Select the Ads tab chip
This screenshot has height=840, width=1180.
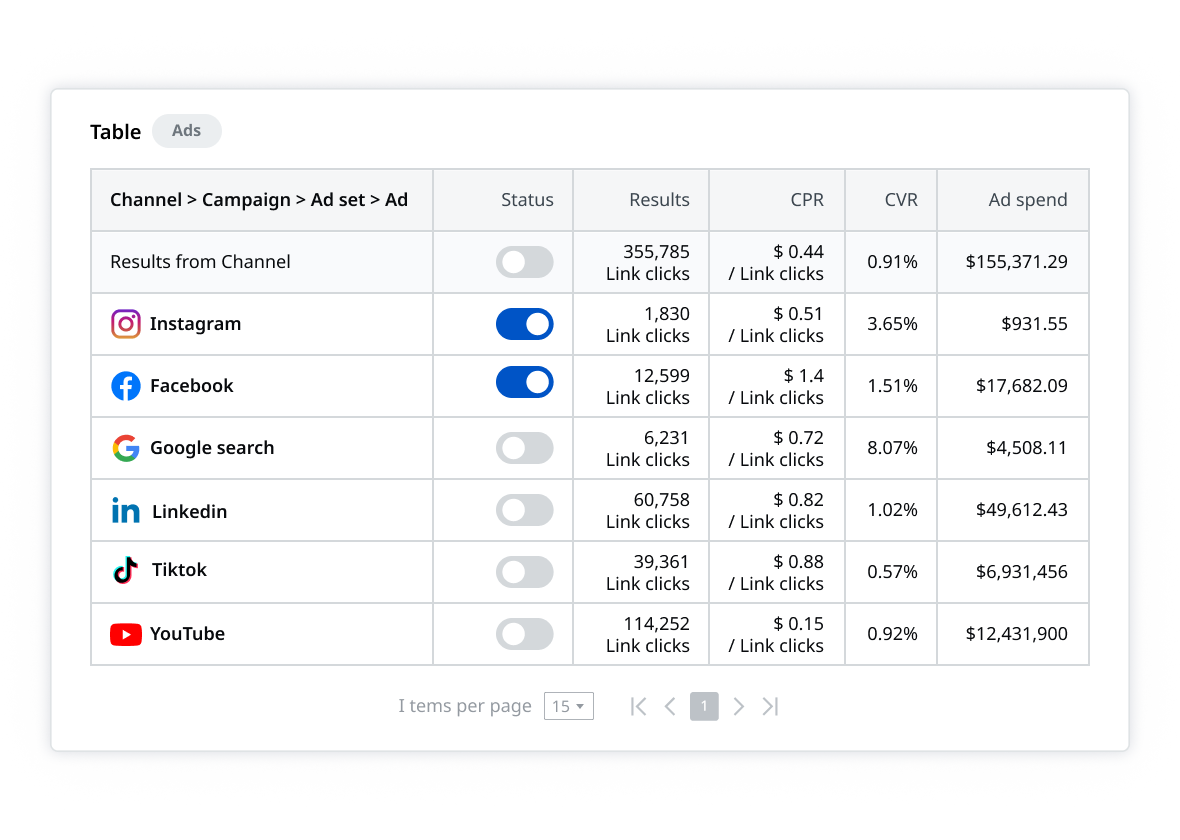tap(186, 131)
